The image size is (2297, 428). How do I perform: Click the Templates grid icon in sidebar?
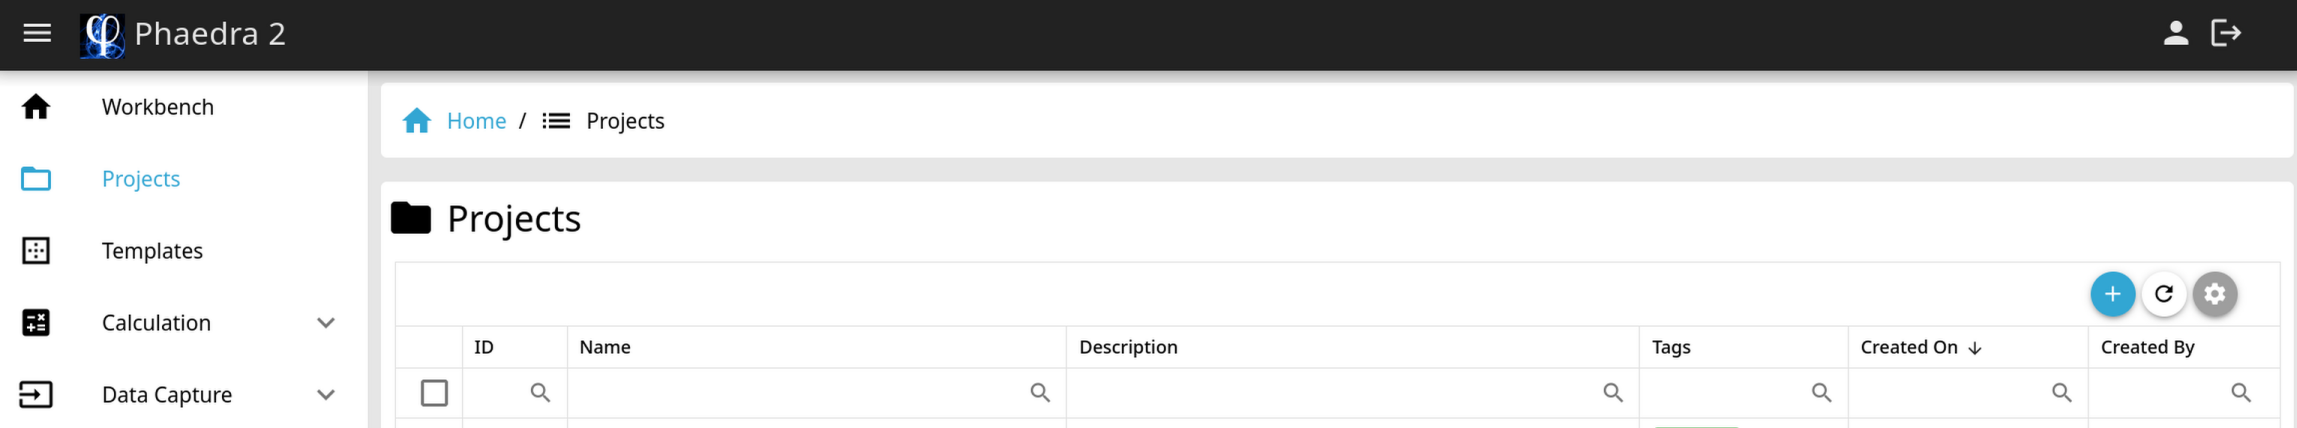[36, 250]
